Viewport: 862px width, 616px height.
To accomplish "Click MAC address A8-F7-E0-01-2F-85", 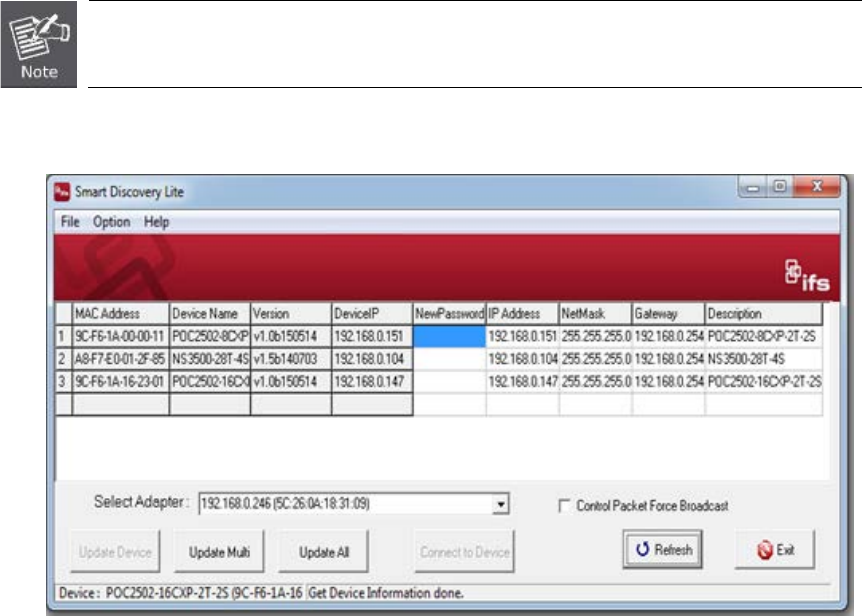I will (120, 359).
